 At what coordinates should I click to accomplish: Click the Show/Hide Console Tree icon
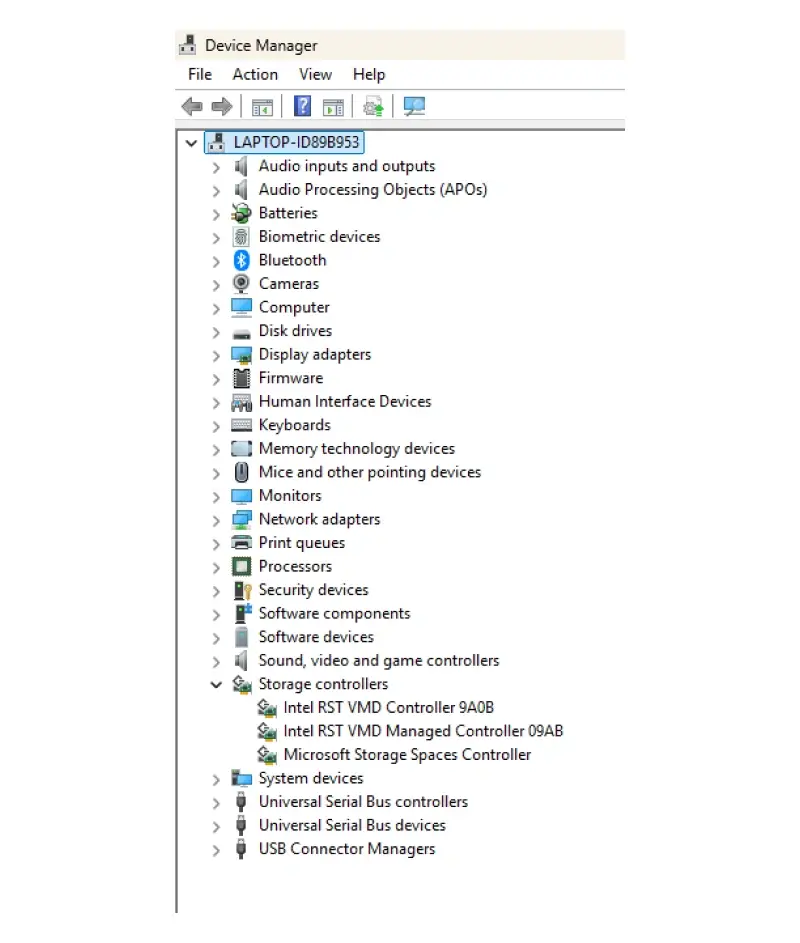click(261, 106)
